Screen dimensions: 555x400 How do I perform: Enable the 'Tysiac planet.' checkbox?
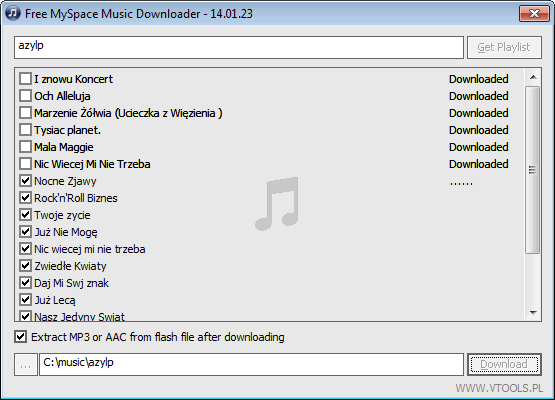point(25,130)
